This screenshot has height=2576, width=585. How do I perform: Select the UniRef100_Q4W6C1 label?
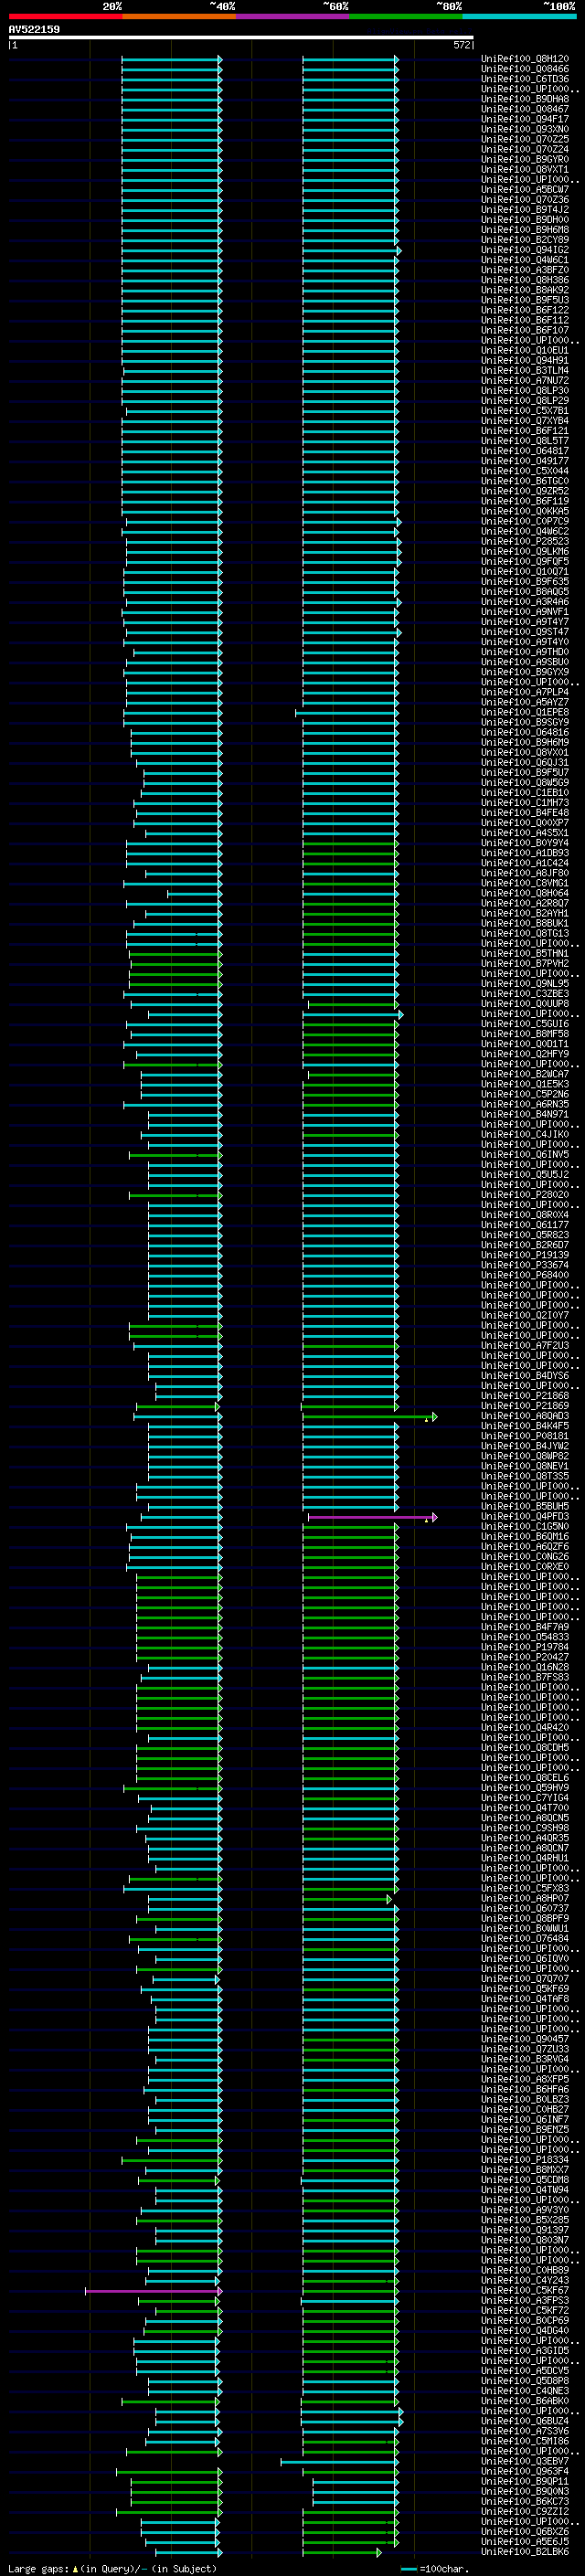pos(525,260)
